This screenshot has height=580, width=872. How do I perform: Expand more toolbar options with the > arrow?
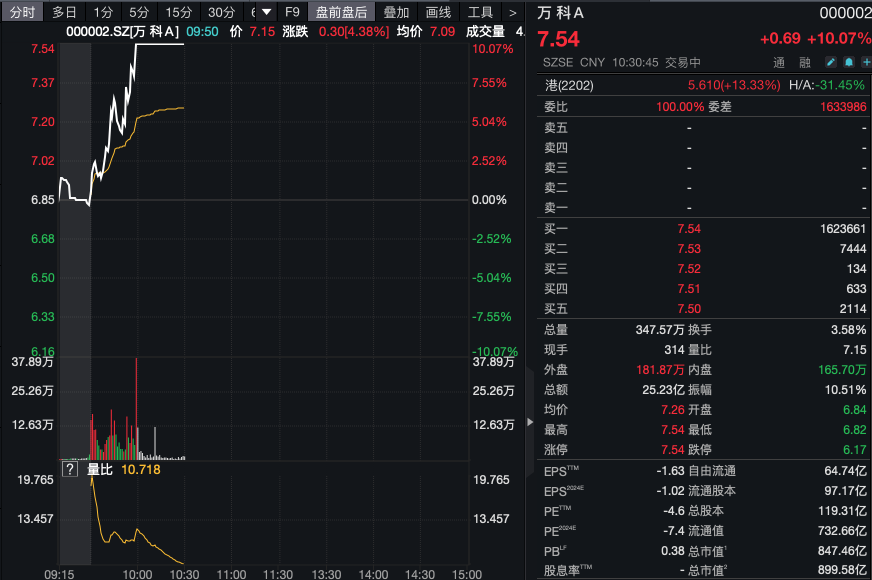click(513, 12)
